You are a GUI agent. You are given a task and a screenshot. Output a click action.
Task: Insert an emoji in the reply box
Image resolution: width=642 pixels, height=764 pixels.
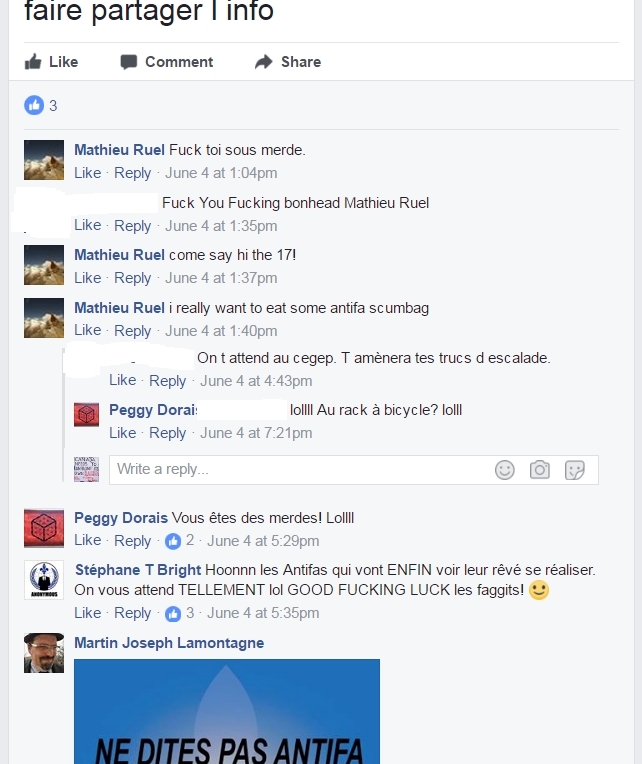coord(505,470)
